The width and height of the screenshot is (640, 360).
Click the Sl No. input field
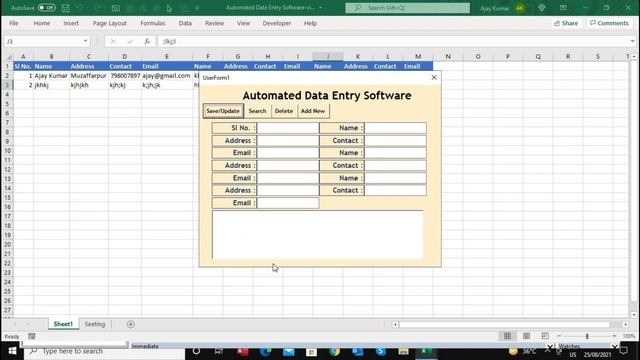(288, 128)
